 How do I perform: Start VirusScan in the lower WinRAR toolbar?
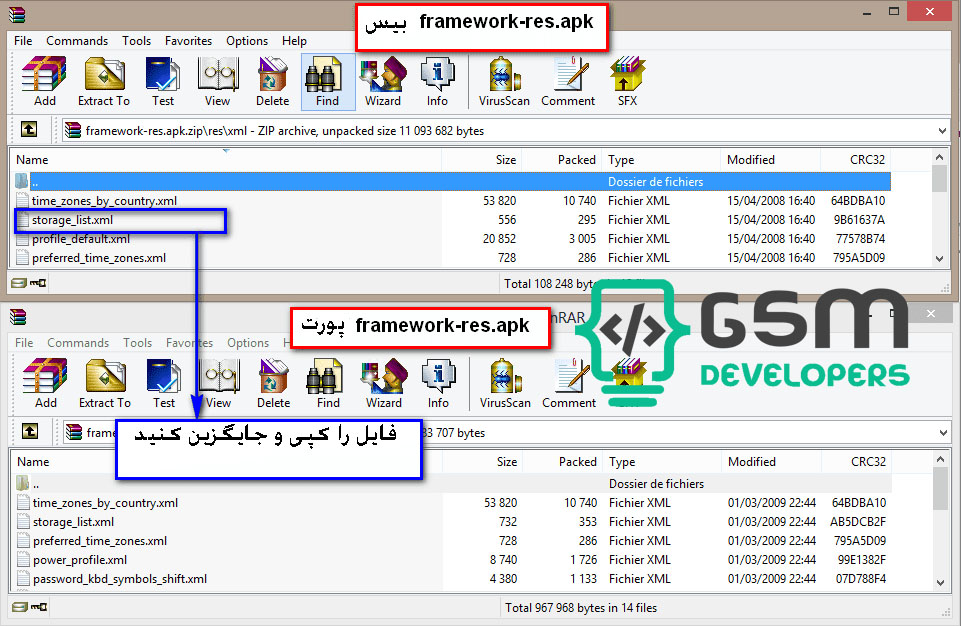pos(505,384)
